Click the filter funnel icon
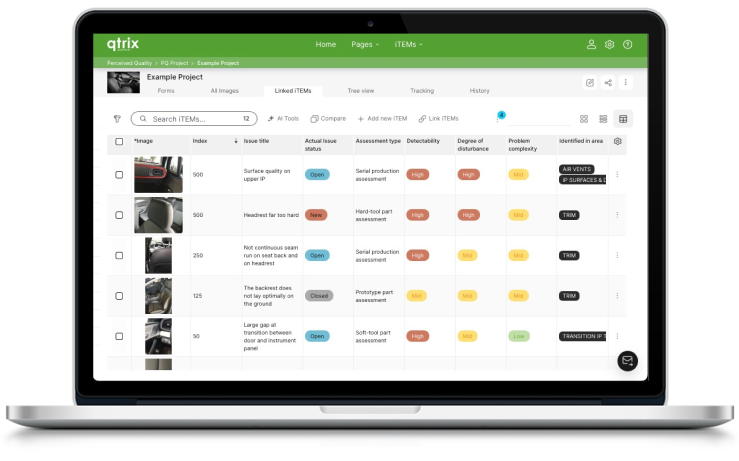 click(x=117, y=119)
